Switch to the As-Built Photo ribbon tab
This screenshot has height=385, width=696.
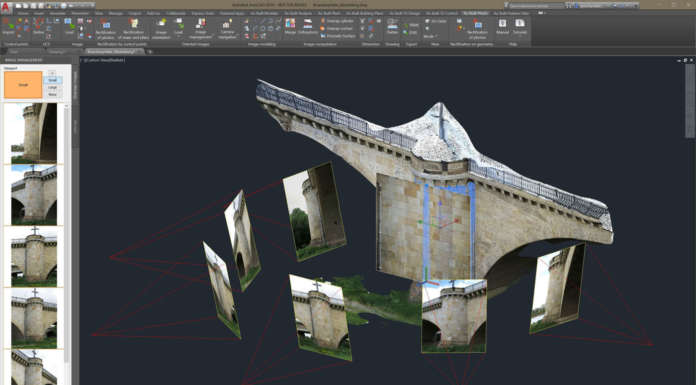(x=475, y=13)
